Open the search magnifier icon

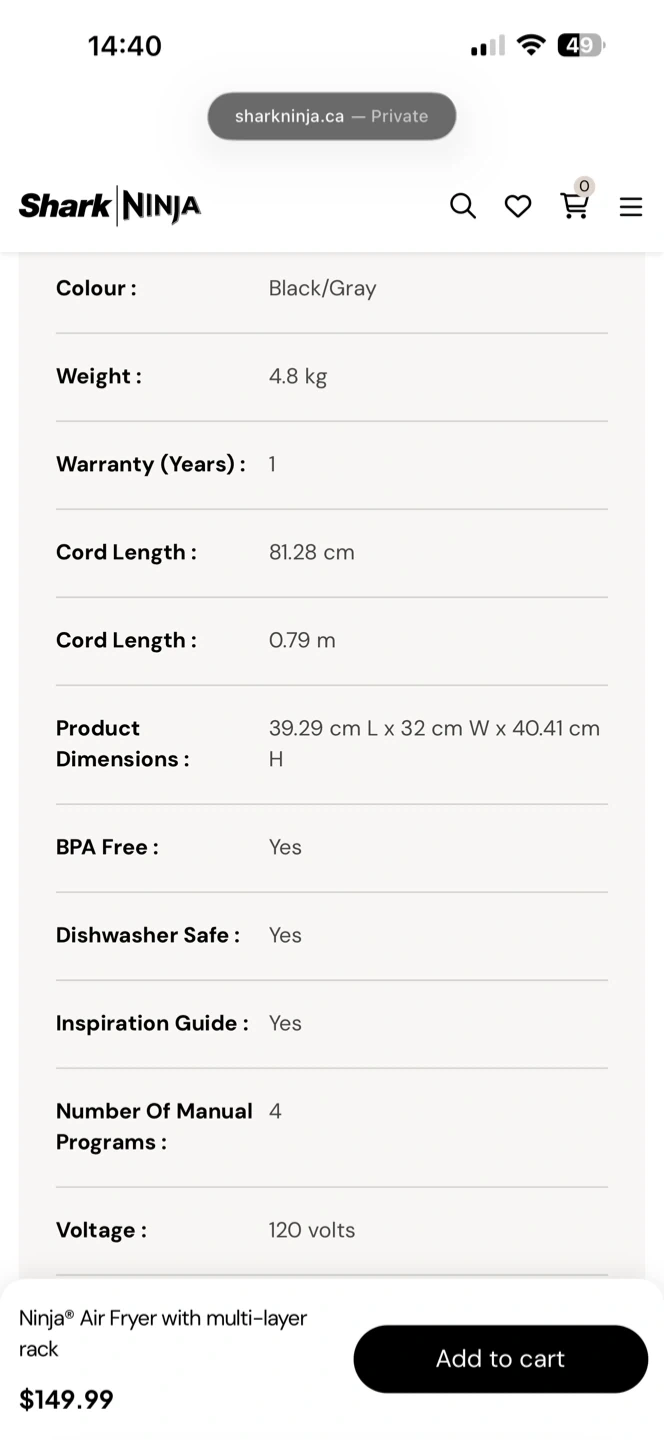462,206
